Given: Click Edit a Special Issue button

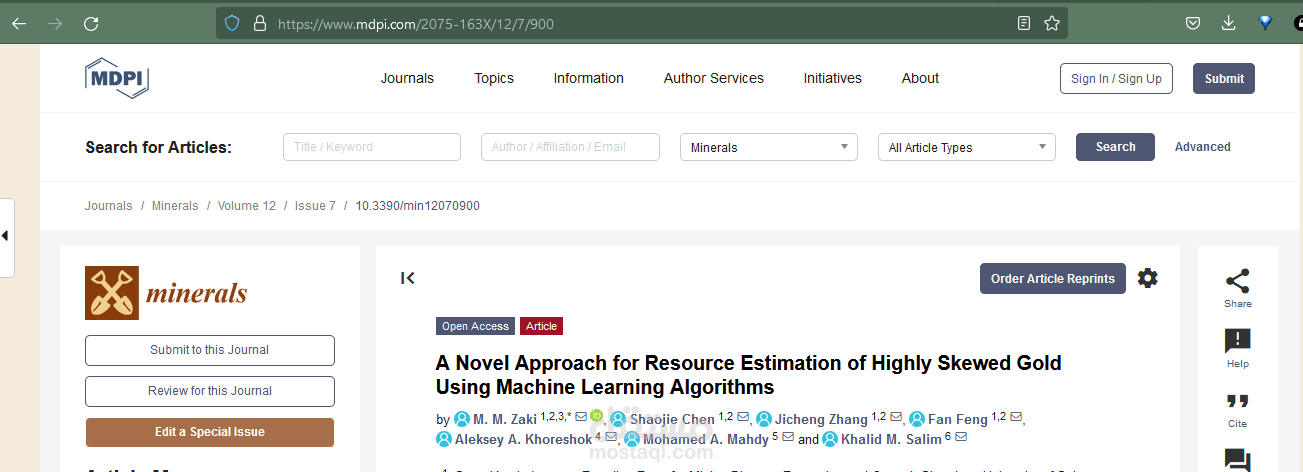Looking at the screenshot, I should coord(210,432).
